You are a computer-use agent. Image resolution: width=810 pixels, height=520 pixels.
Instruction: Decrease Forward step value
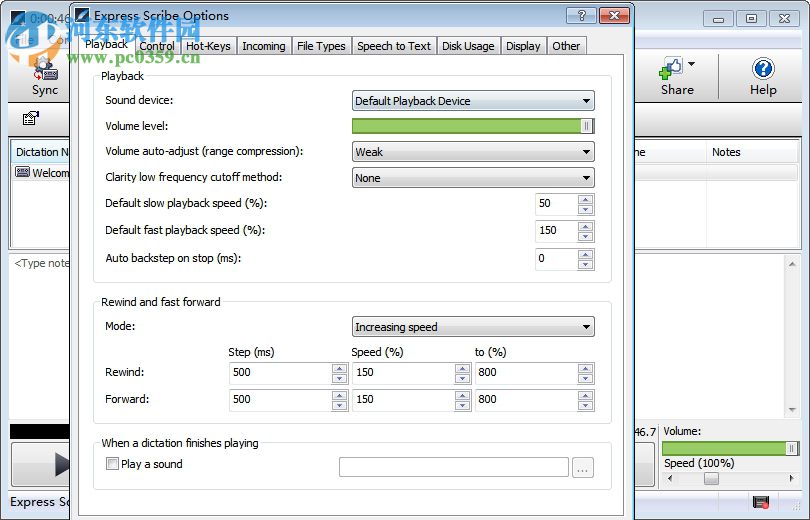[x=339, y=405]
